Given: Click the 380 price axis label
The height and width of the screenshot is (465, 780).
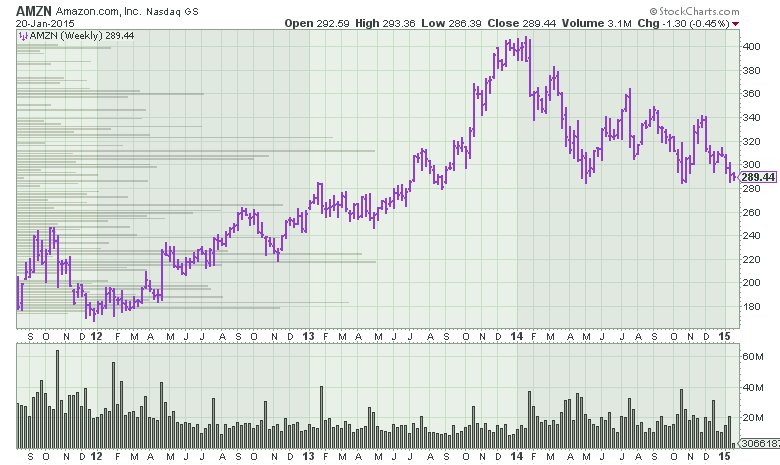Looking at the screenshot, I should [x=751, y=71].
